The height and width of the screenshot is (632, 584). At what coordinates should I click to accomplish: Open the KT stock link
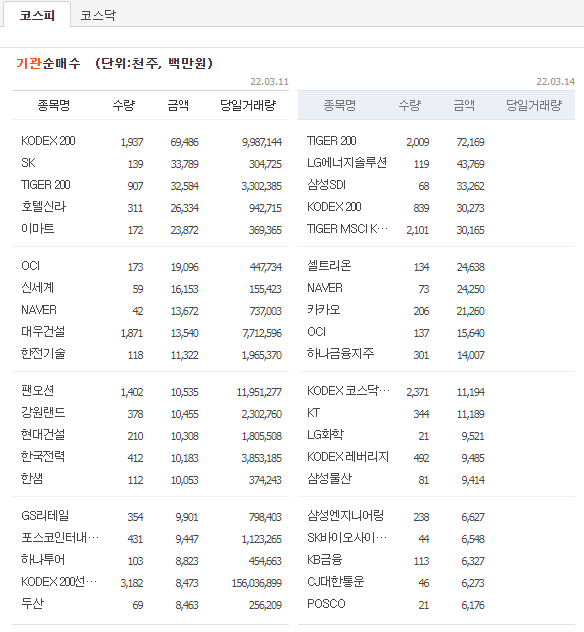point(313,413)
